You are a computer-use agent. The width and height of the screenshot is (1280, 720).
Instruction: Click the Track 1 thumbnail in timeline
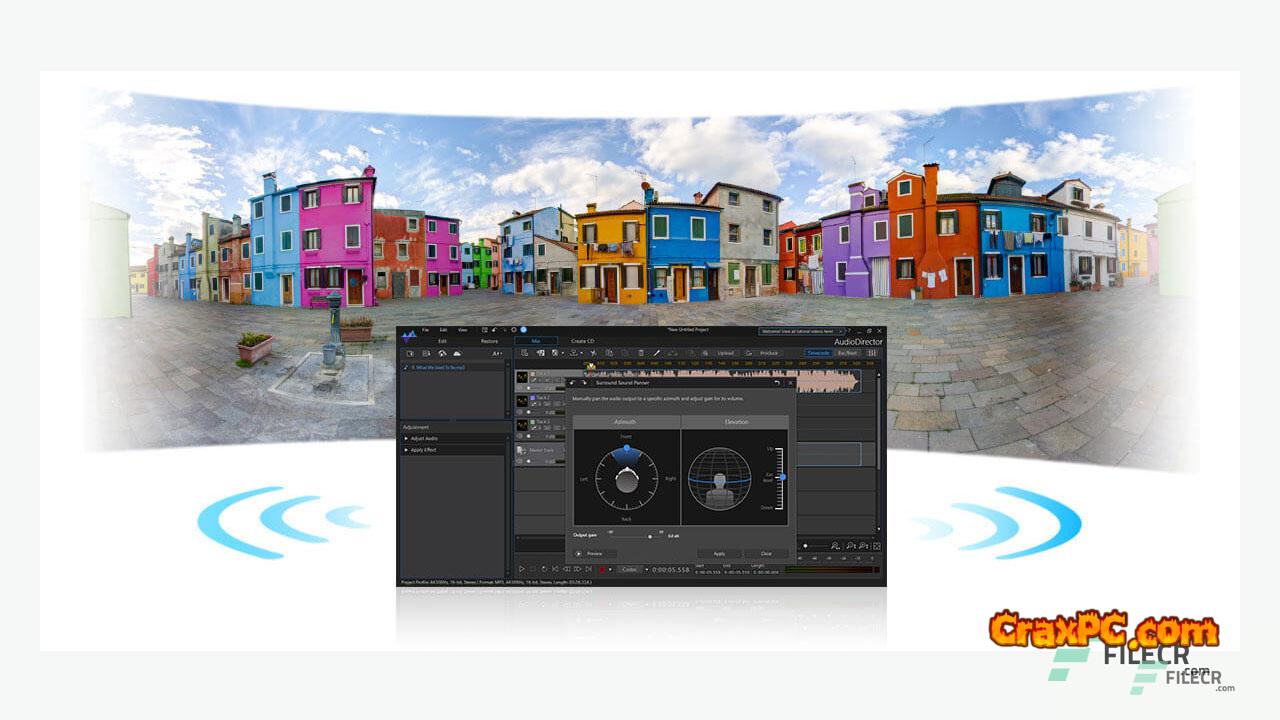[x=521, y=378]
